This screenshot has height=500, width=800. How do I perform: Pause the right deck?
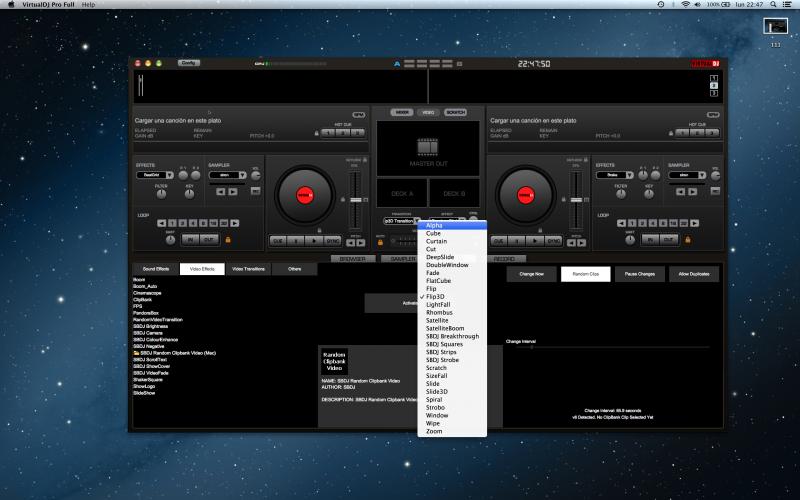click(x=517, y=241)
